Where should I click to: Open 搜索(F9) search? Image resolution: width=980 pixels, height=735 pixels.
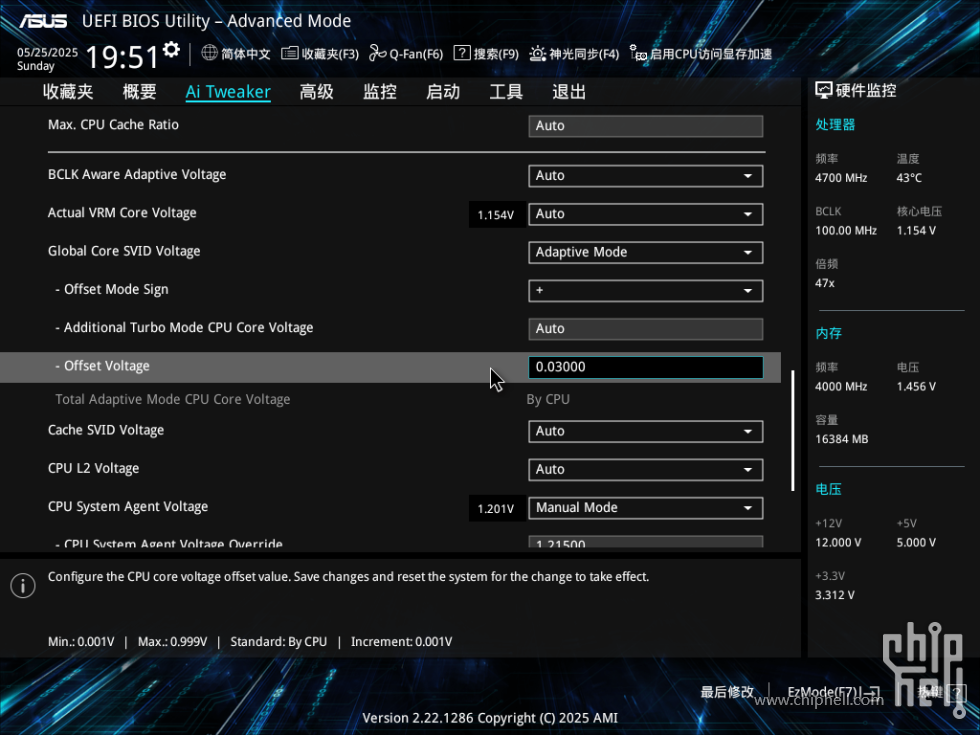coord(486,54)
